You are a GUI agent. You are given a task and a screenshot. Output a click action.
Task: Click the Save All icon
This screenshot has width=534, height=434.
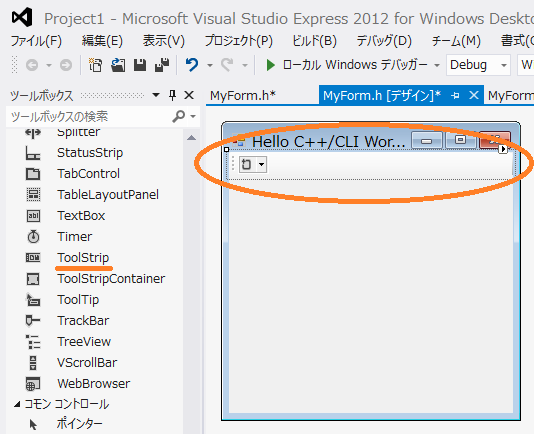click(x=162, y=65)
